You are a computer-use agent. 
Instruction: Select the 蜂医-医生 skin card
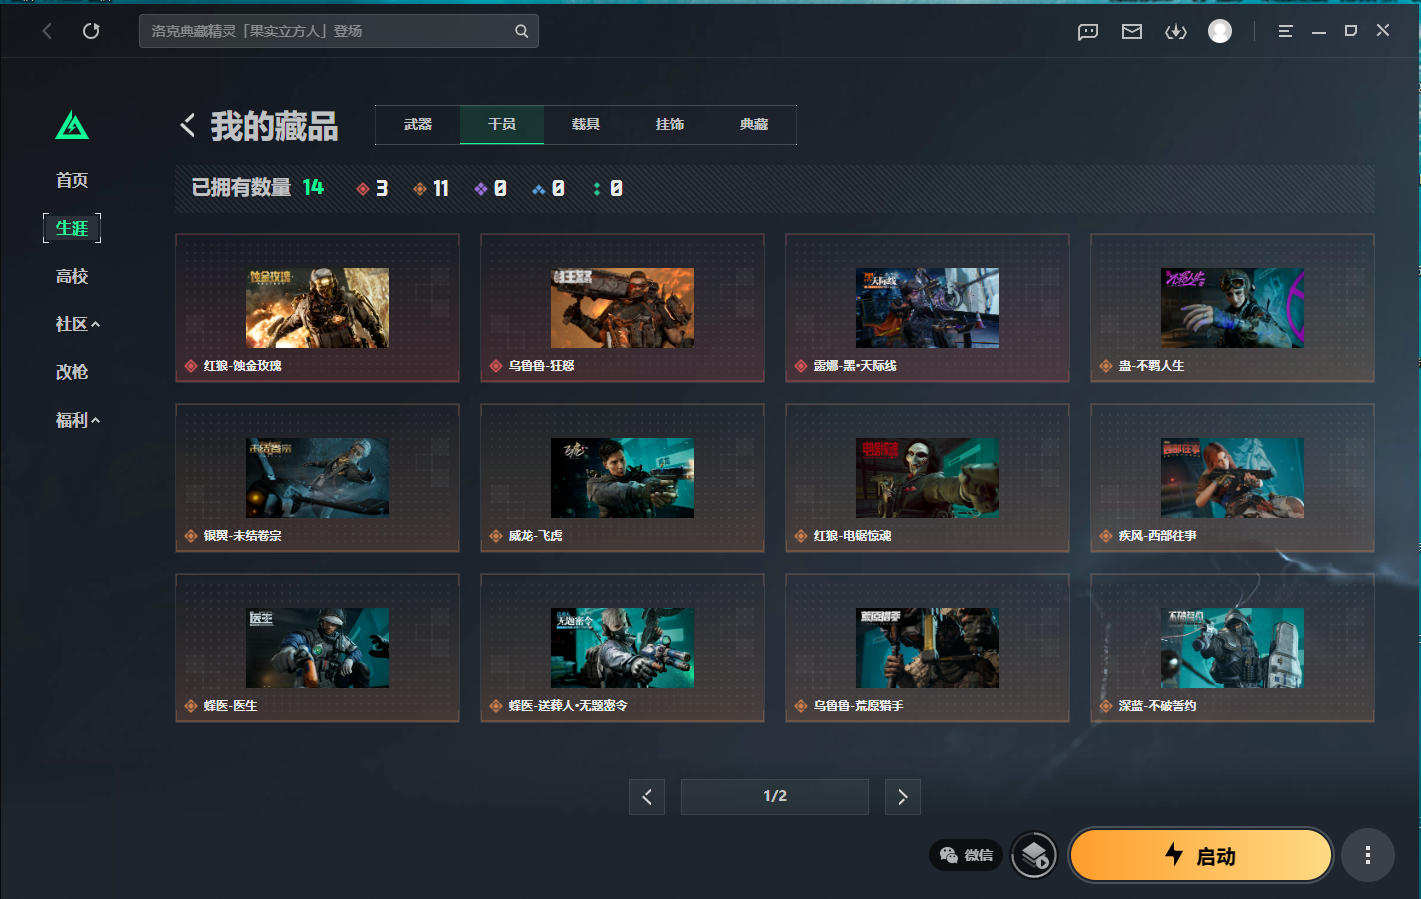[317, 648]
